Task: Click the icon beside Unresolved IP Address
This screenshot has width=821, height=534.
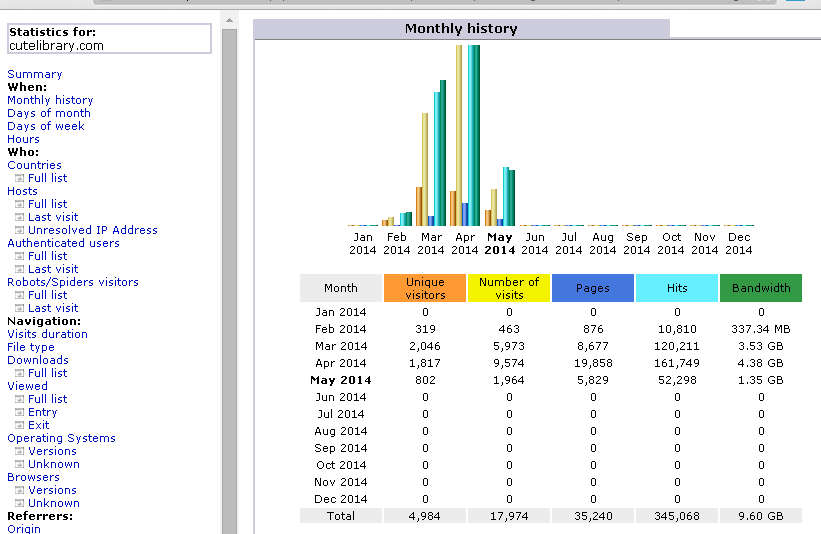Action: (19, 230)
